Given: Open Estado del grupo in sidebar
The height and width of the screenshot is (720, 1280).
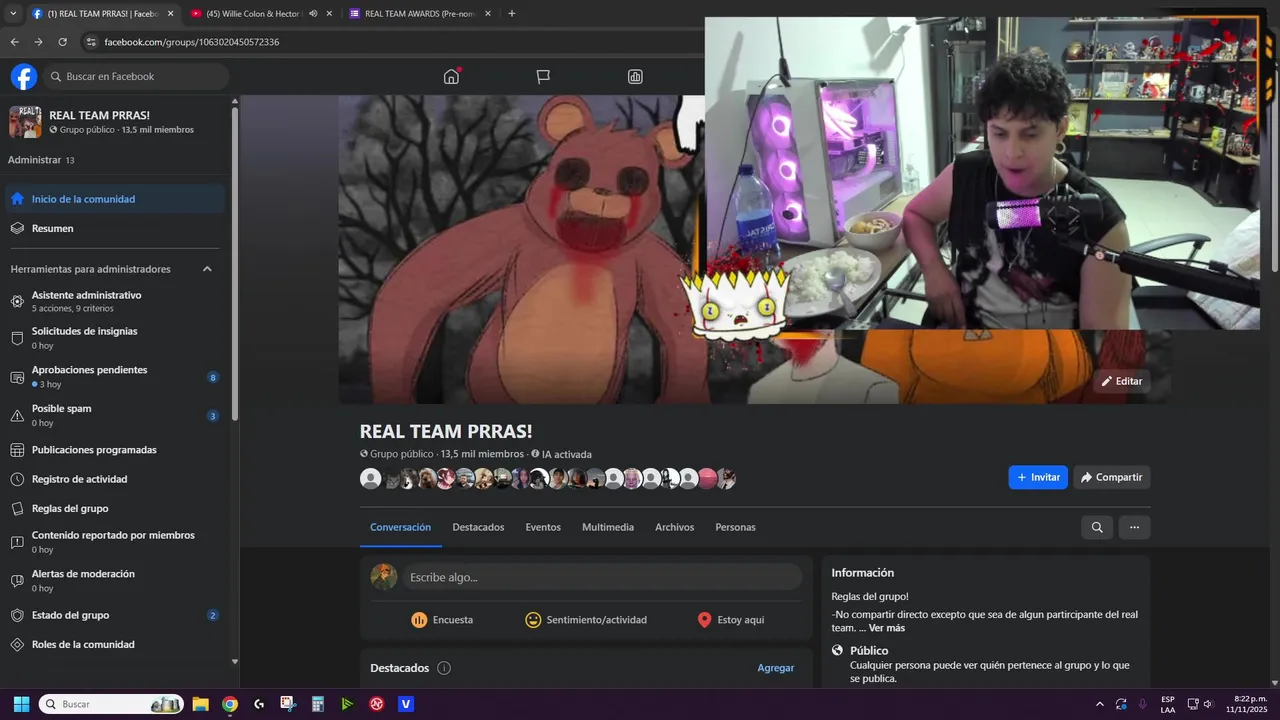Looking at the screenshot, I should (115, 615).
